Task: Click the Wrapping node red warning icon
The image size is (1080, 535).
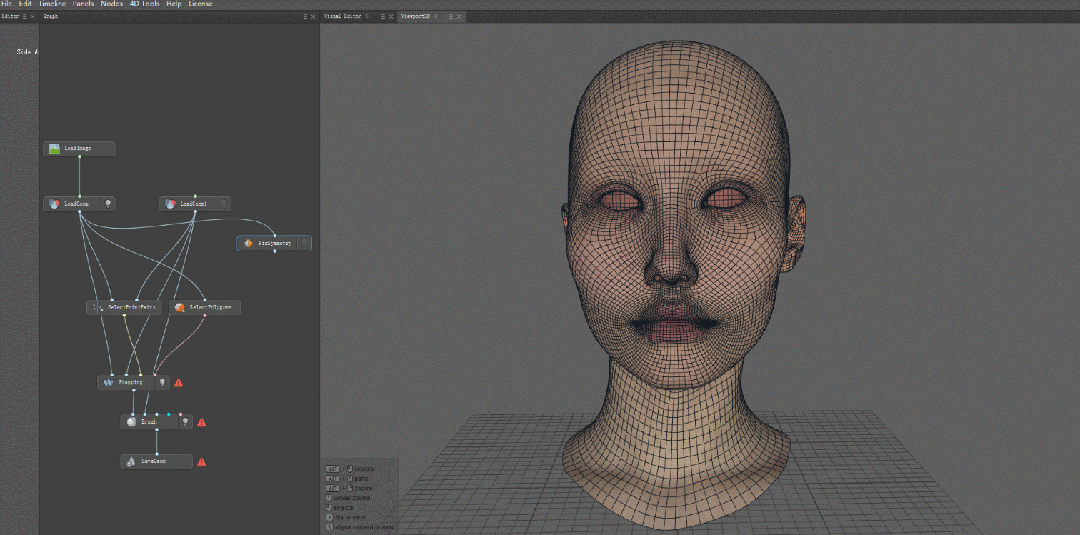Action: click(x=178, y=382)
